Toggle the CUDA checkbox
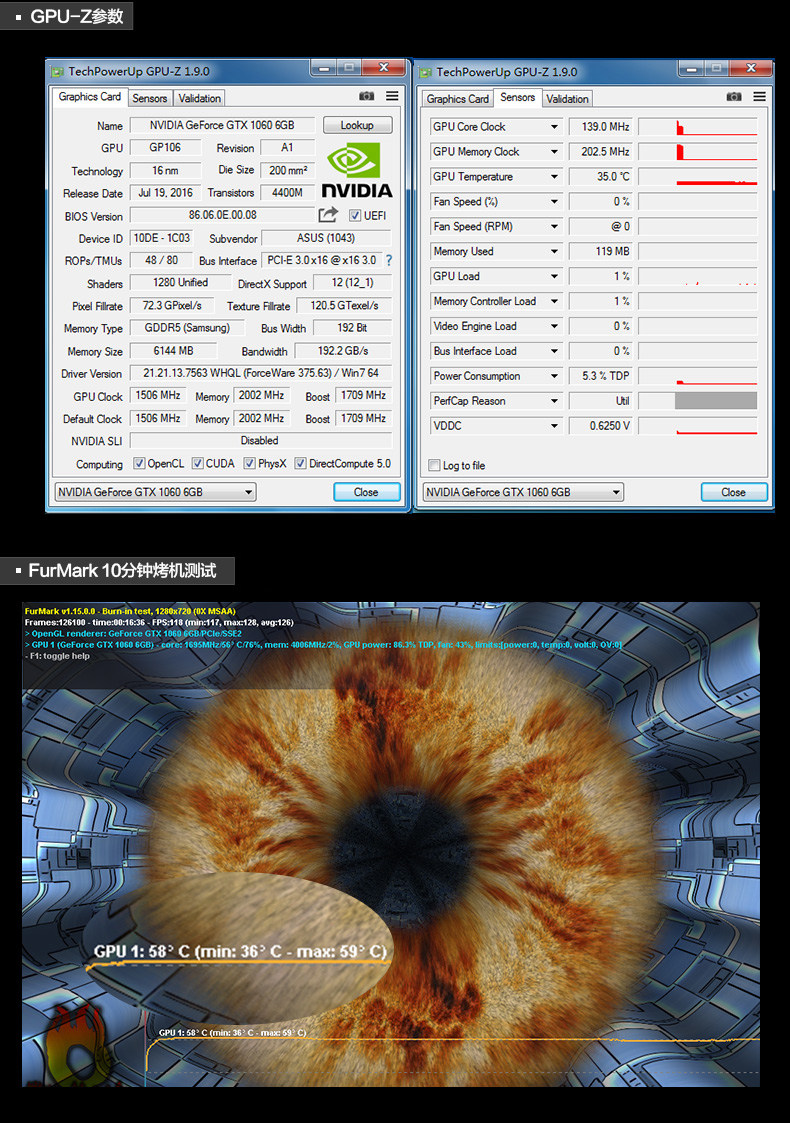The height and width of the screenshot is (1123, 790). [x=198, y=463]
